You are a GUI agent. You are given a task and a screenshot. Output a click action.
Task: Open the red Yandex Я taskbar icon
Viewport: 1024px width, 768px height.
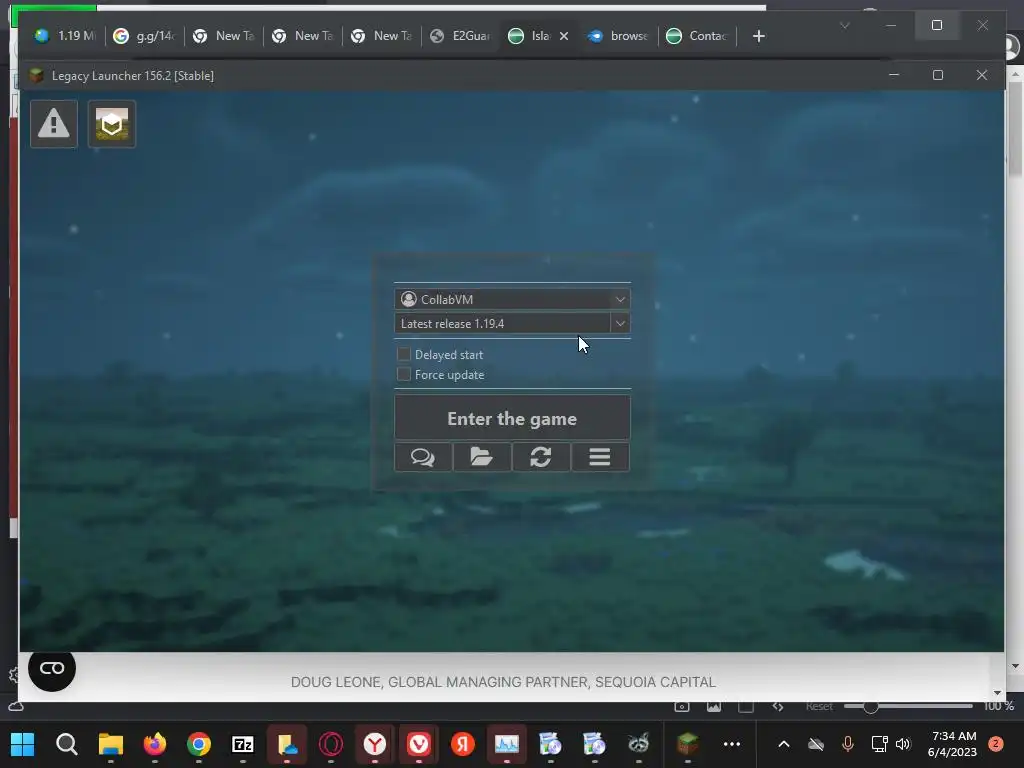pos(462,744)
